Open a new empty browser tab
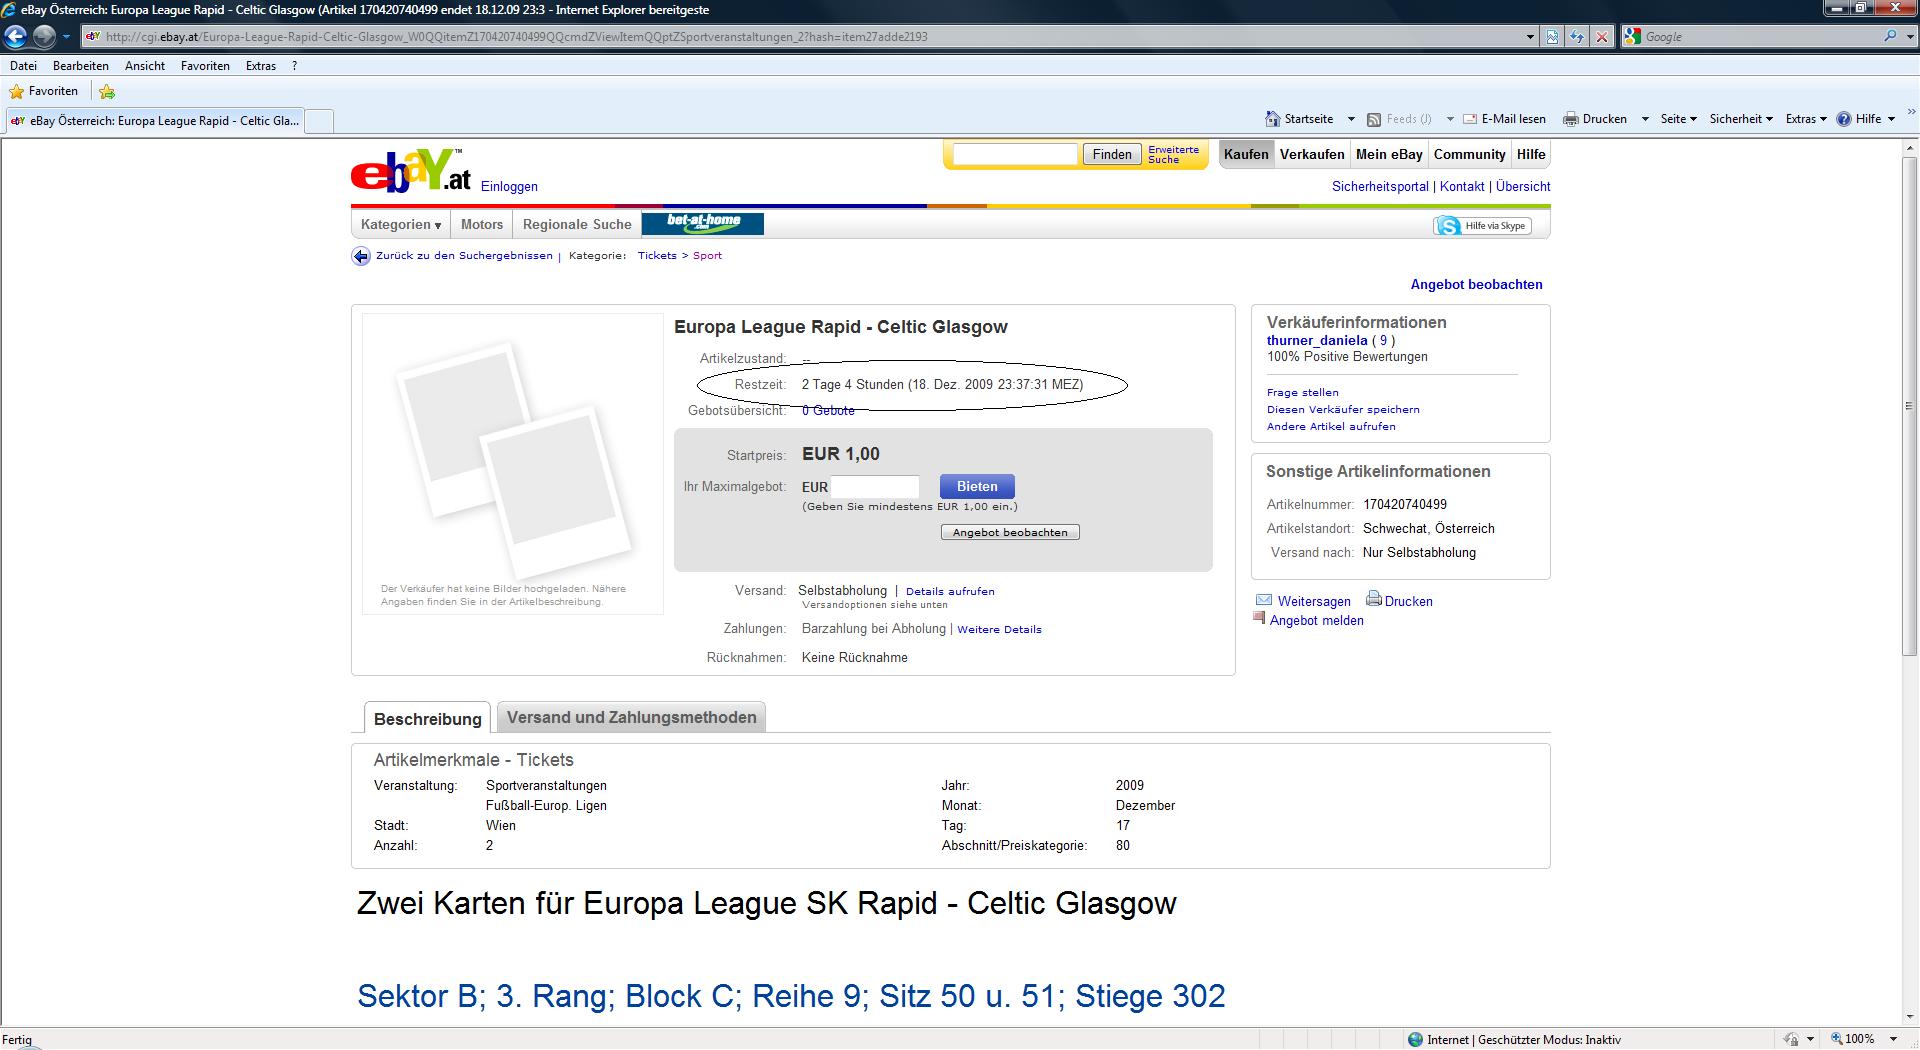The image size is (1920, 1050). pos(318,121)
